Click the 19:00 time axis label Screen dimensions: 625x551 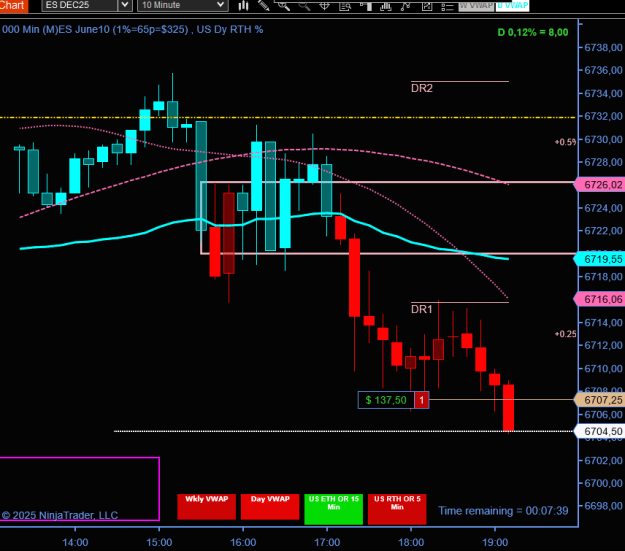click(x=495, y=542)
